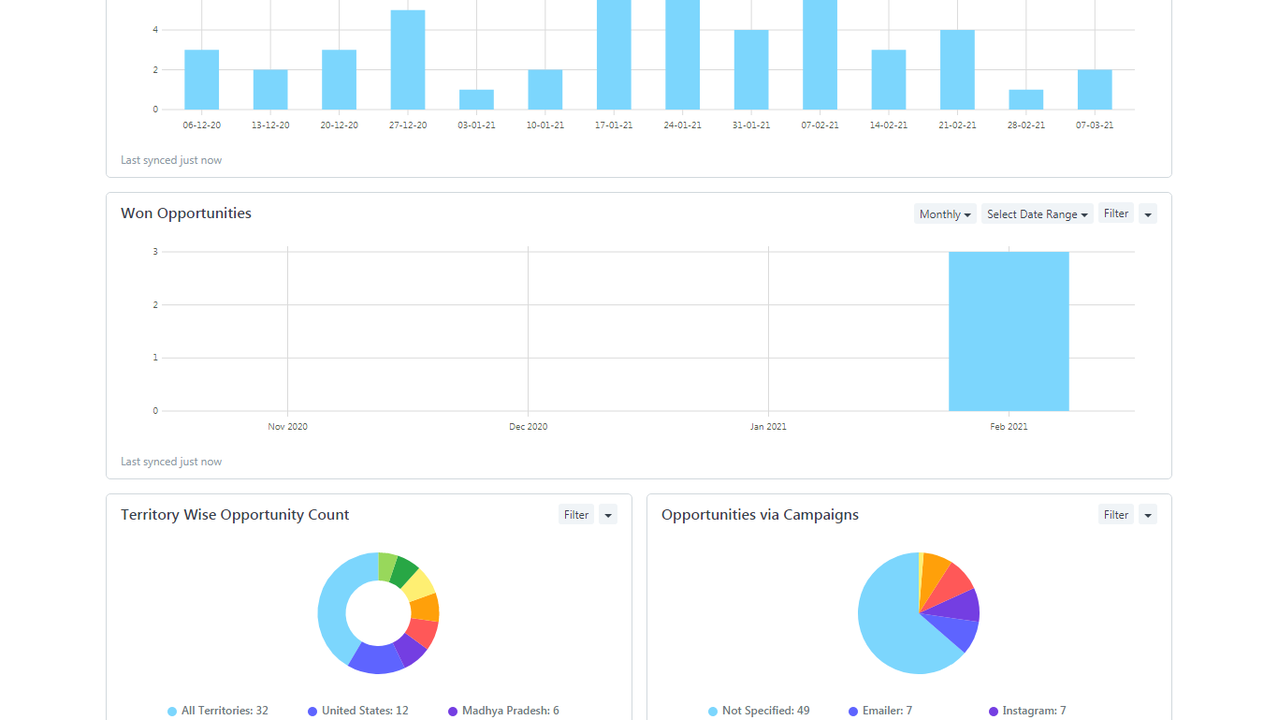Open Monthly interval dropdown in Won Opportunities
1278x720 pixels.
coord(944,214)
